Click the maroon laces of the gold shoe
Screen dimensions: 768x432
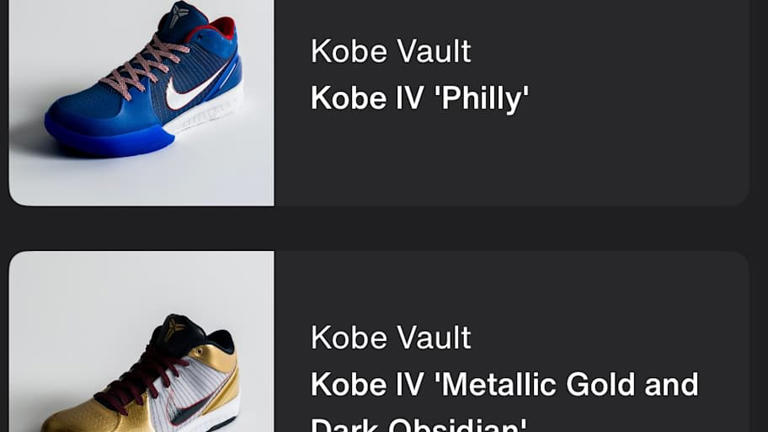point(140,382)
